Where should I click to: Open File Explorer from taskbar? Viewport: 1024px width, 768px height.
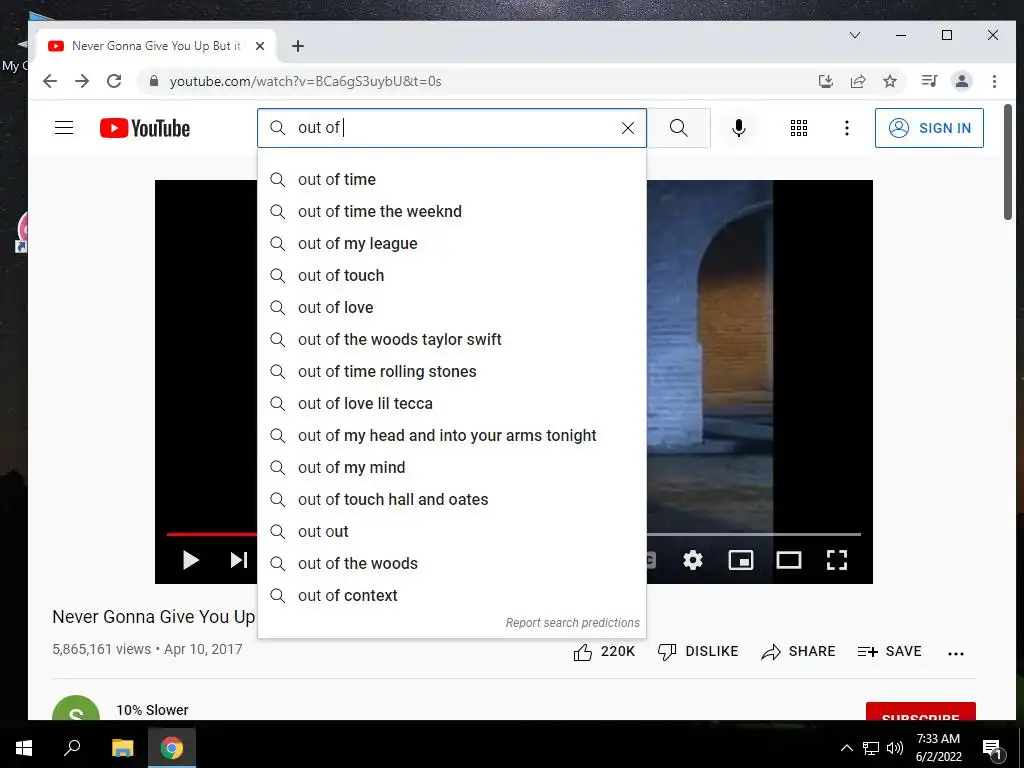pos(122,747)
